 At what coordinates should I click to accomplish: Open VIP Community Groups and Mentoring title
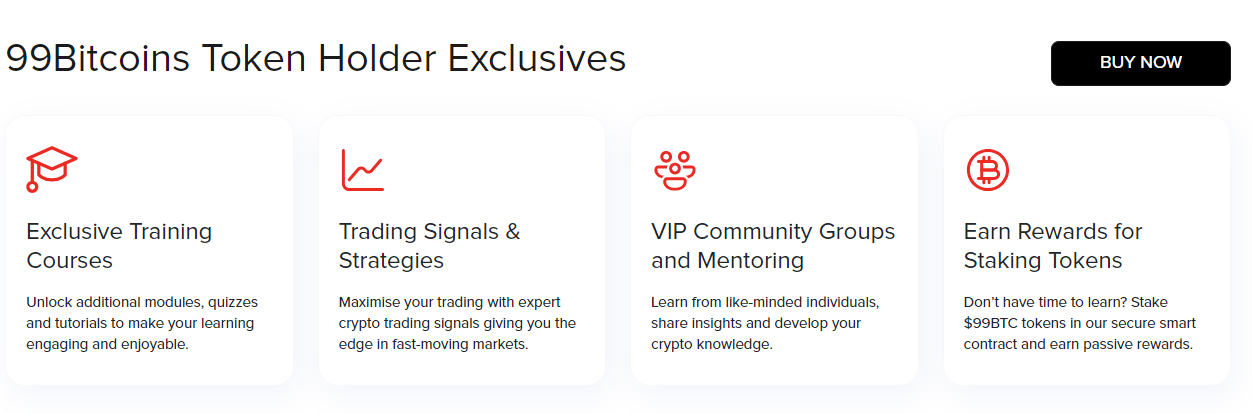773,246
